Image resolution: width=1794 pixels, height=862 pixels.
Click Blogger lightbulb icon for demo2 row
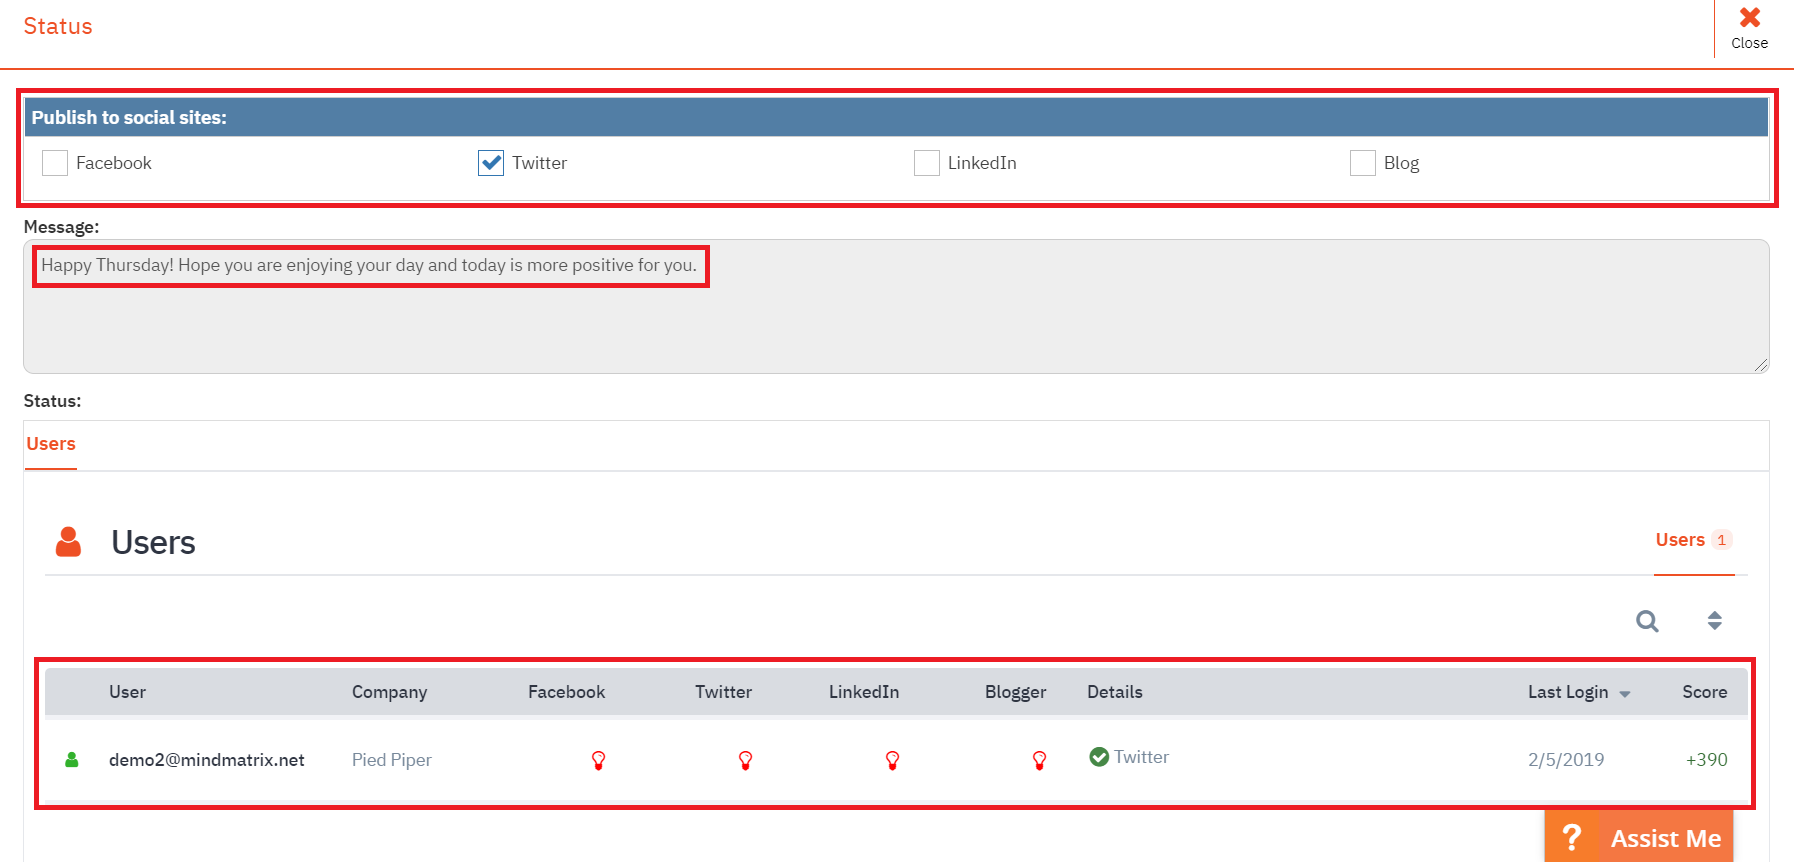(x=1039, y=760)
